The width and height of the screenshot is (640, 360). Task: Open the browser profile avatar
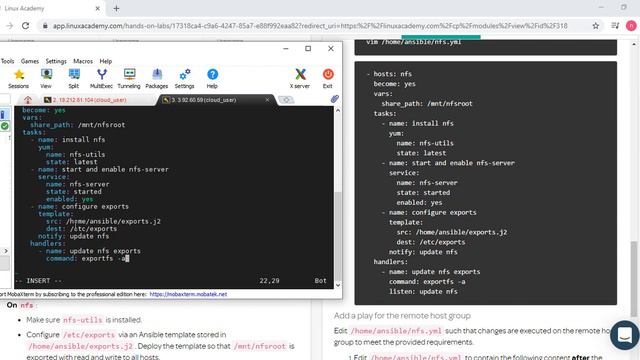[631, 26]
